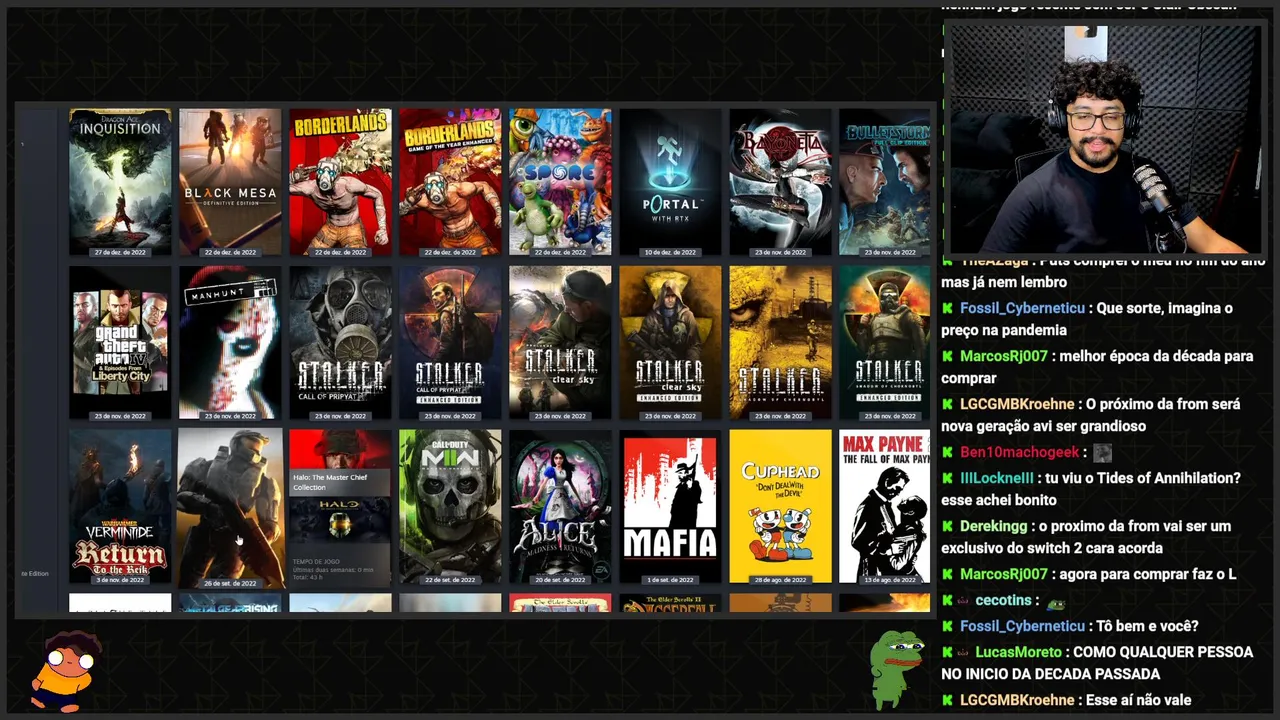Open Call of Duty MWII cover
The width and height of the screenshot is (1280, 720).
(x=450, y=507)
